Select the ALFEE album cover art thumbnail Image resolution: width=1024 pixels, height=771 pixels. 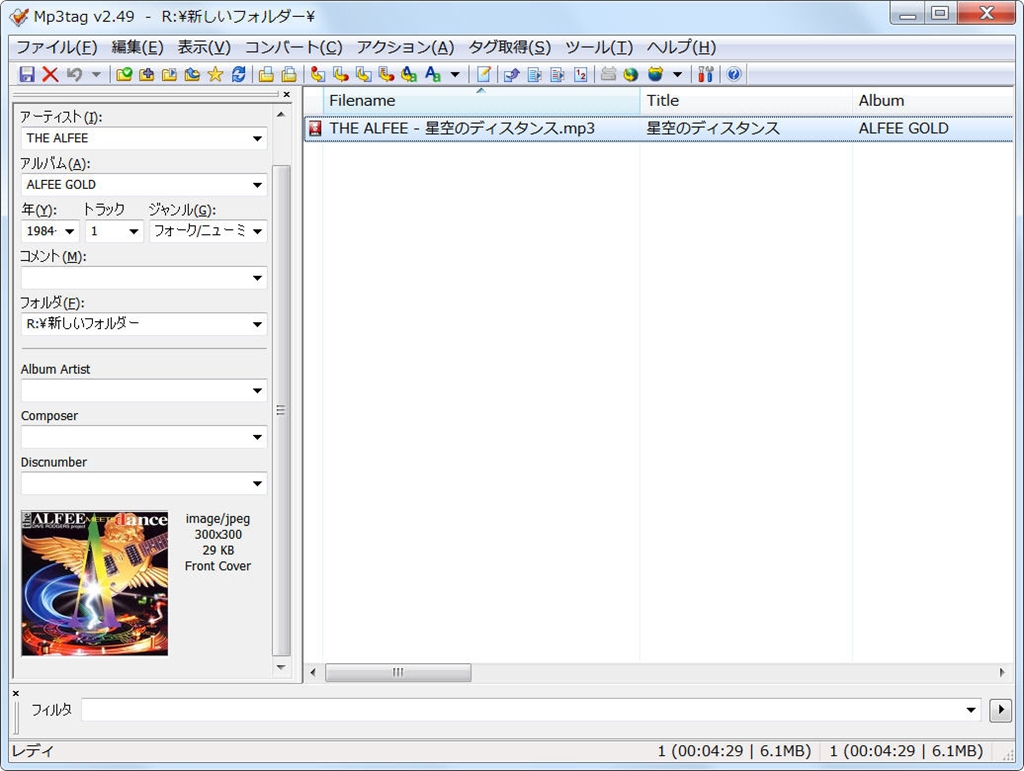click(94, 582)
